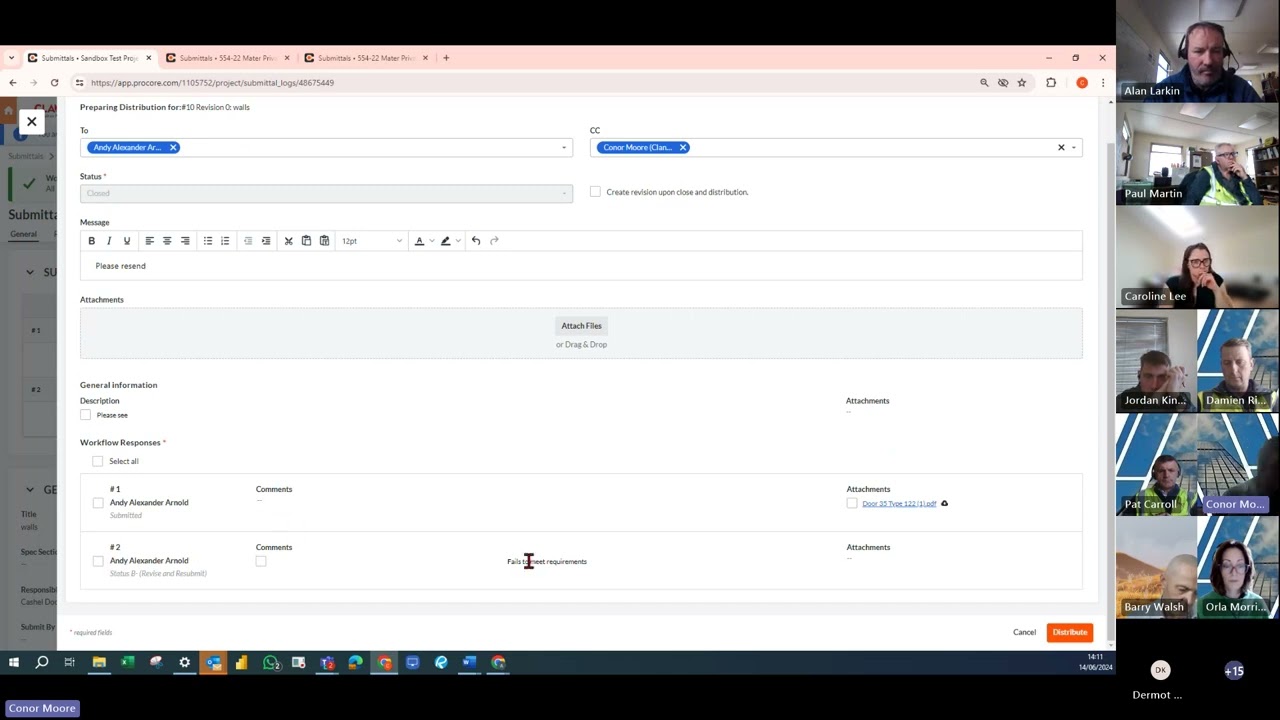Click download icon beside Door 35 attachment

944,504
